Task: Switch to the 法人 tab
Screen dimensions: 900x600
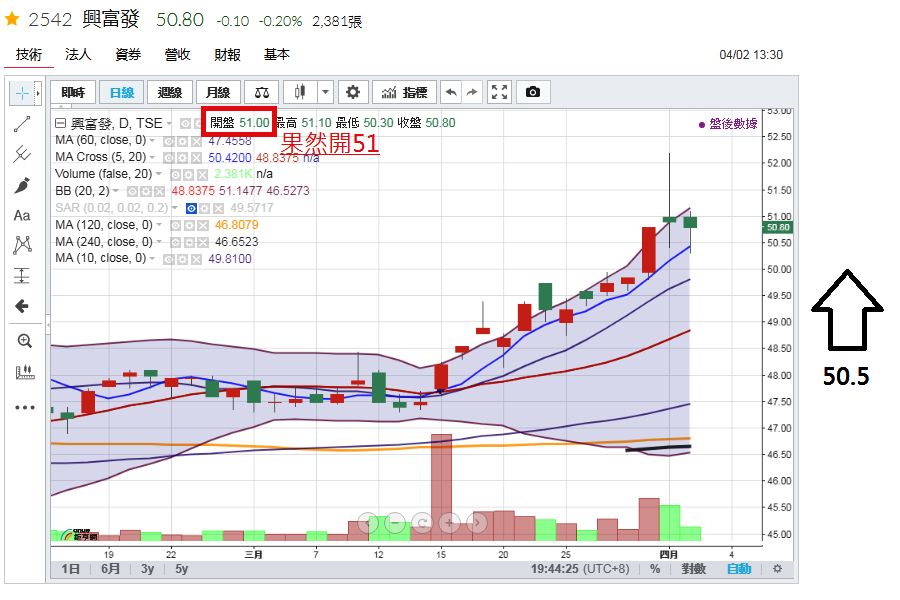Action: point(78,55)
